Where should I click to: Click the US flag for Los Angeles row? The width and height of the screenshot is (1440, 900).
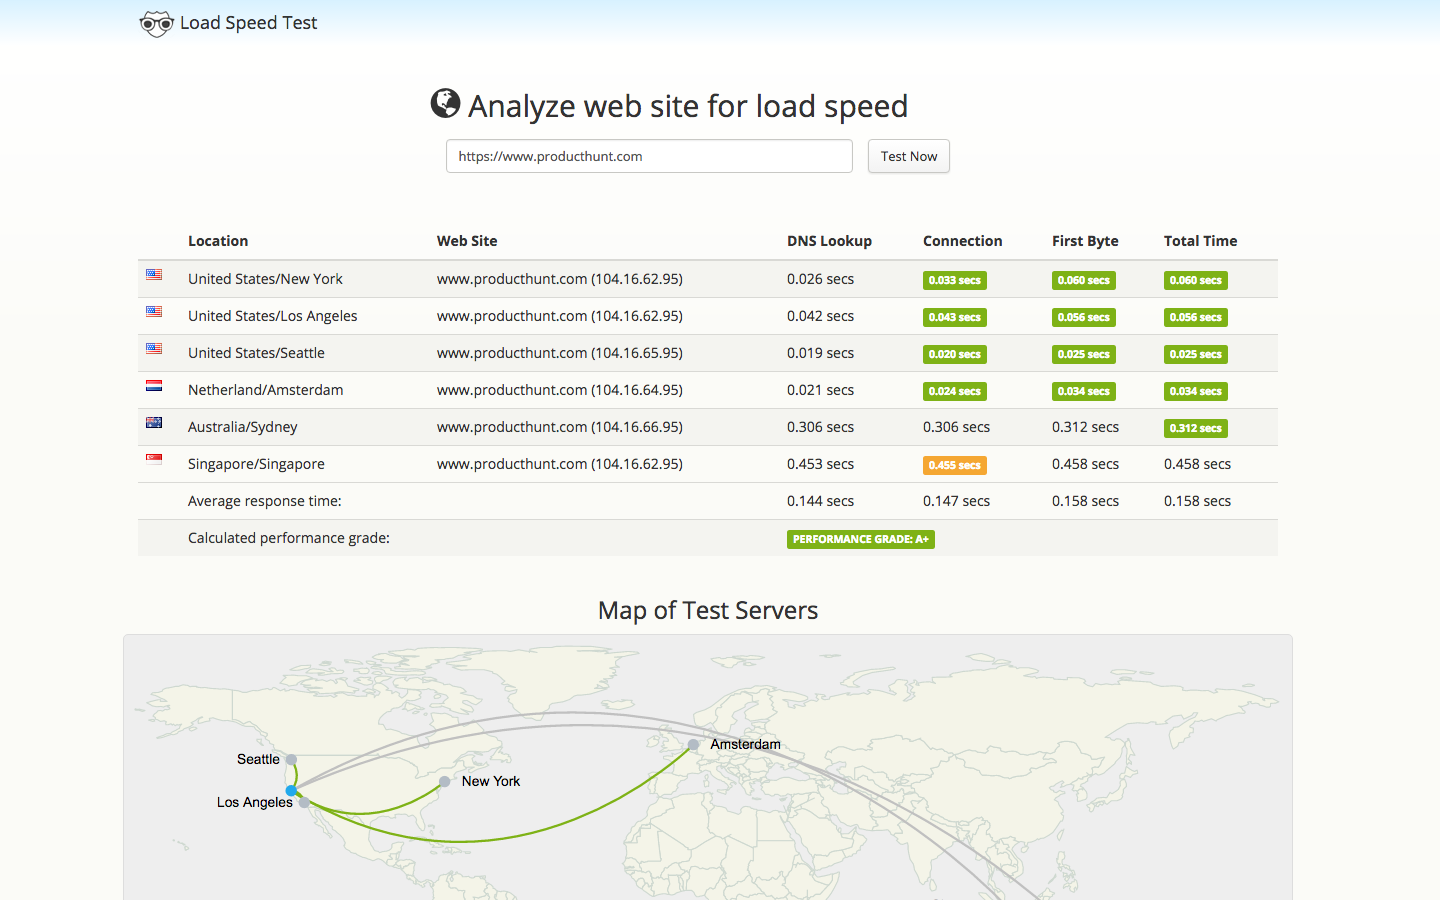(154, 311)
